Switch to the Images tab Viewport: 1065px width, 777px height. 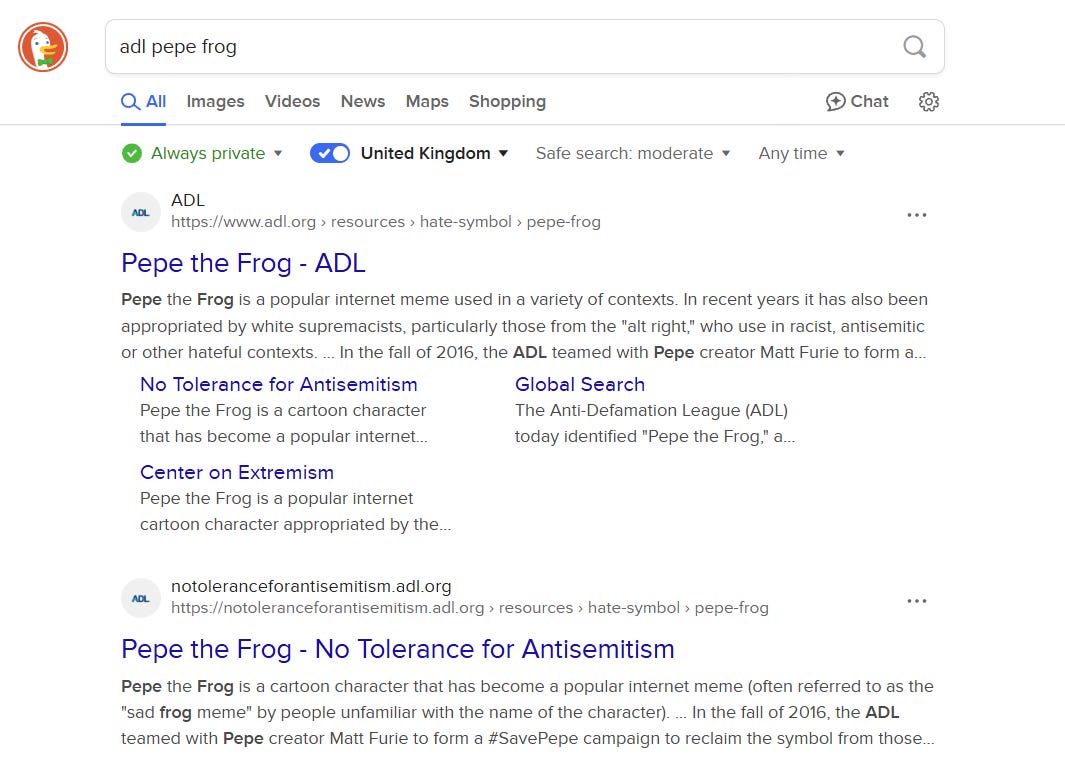coord(215,102)
